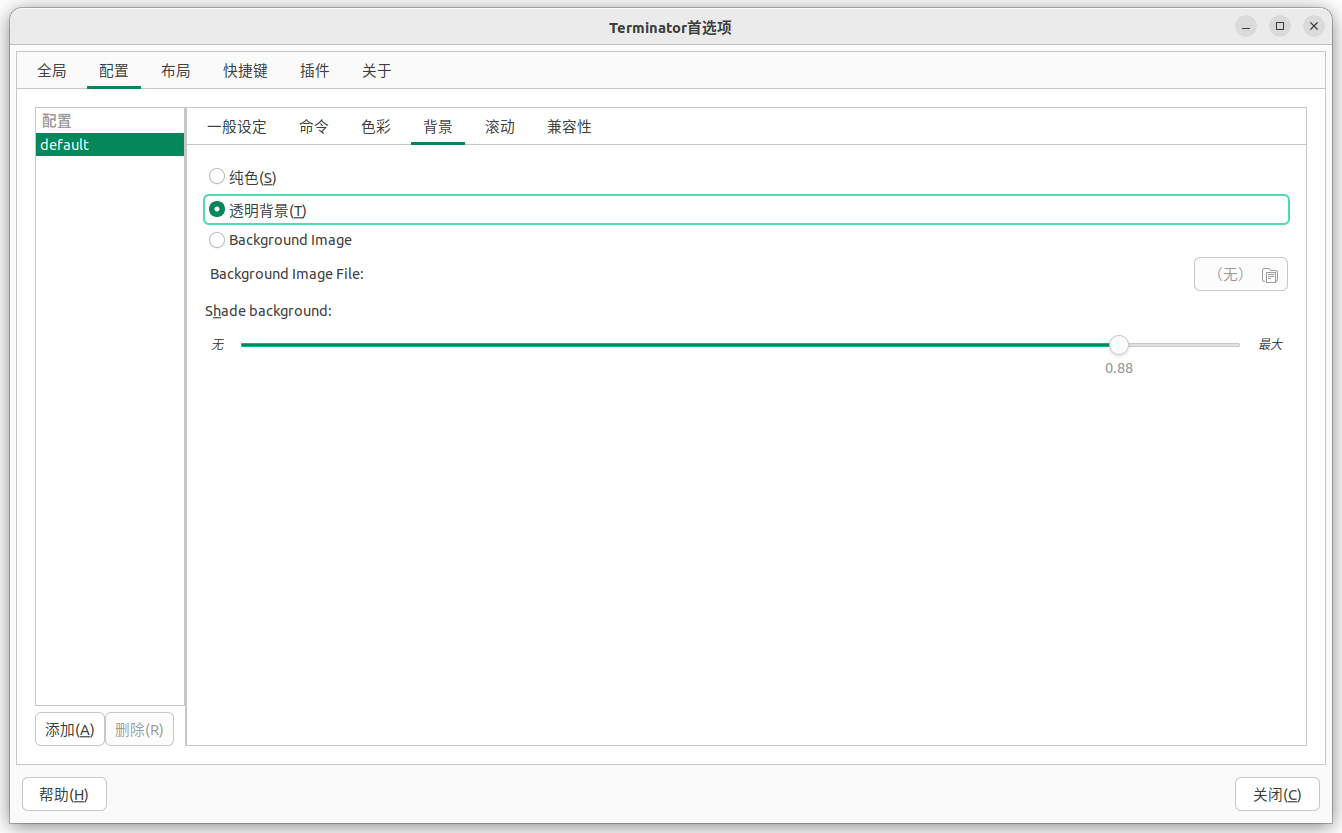Switch to the 插件 tab
This screenshot has height=833, width=1342.
[315, 71]
